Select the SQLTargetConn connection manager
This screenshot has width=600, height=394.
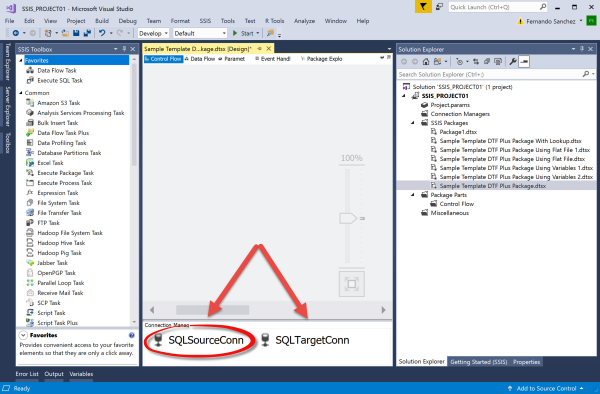tap(305, 340)
